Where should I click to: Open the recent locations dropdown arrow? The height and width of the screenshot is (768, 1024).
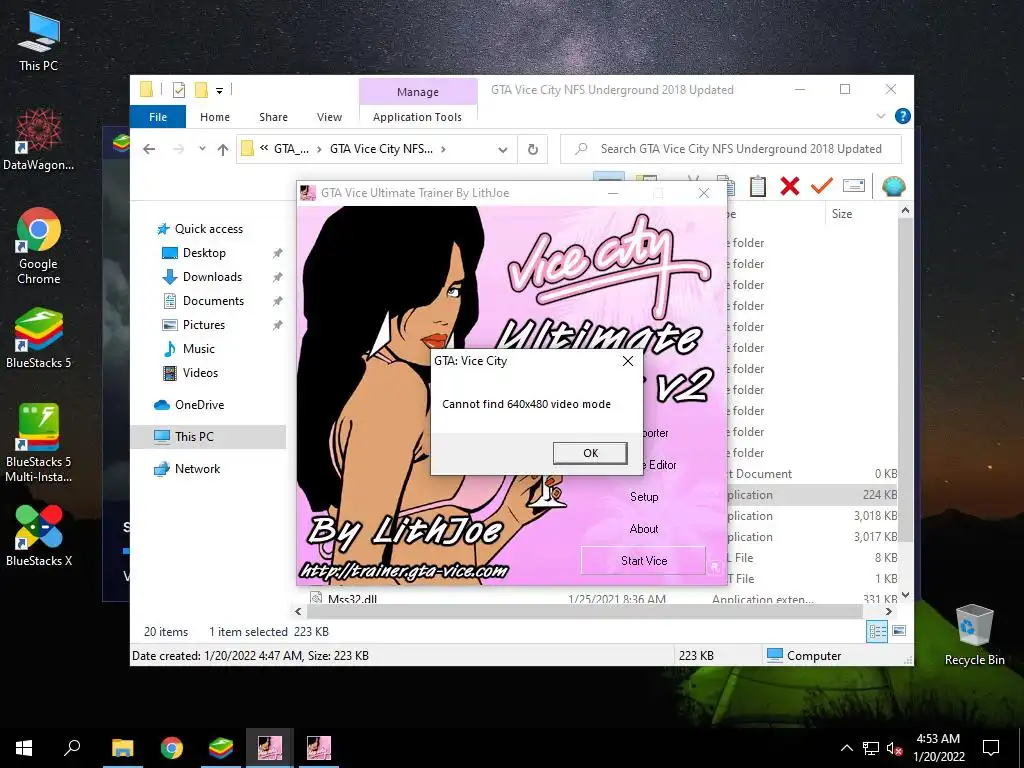(202, 149)
